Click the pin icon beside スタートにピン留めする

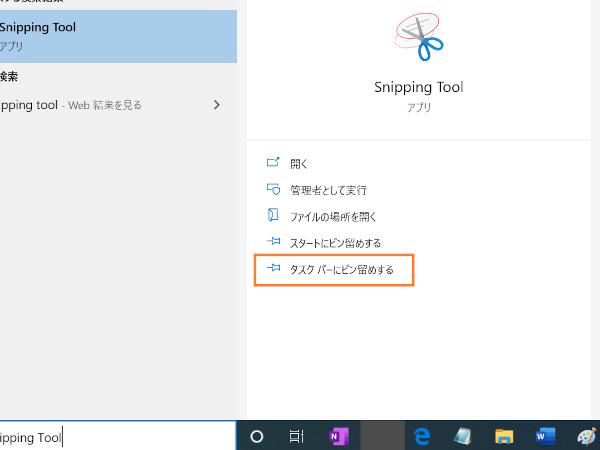(273, 241)
